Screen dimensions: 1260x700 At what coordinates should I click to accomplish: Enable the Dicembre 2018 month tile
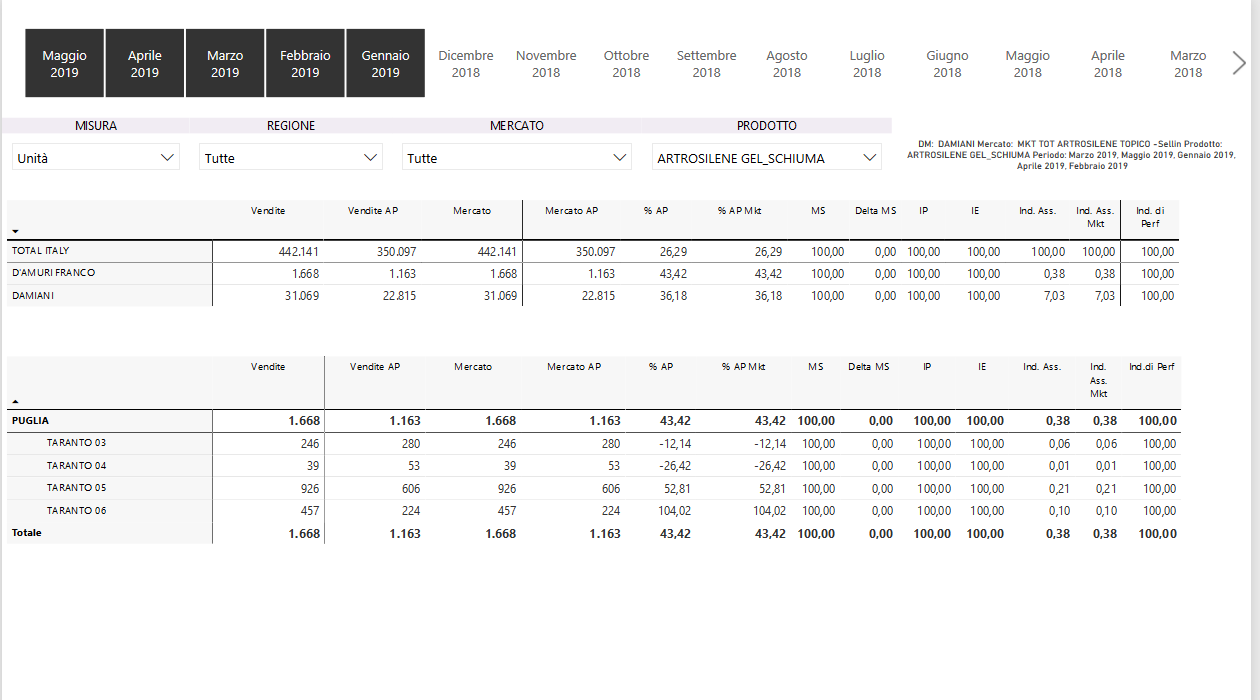pos(466,64)
